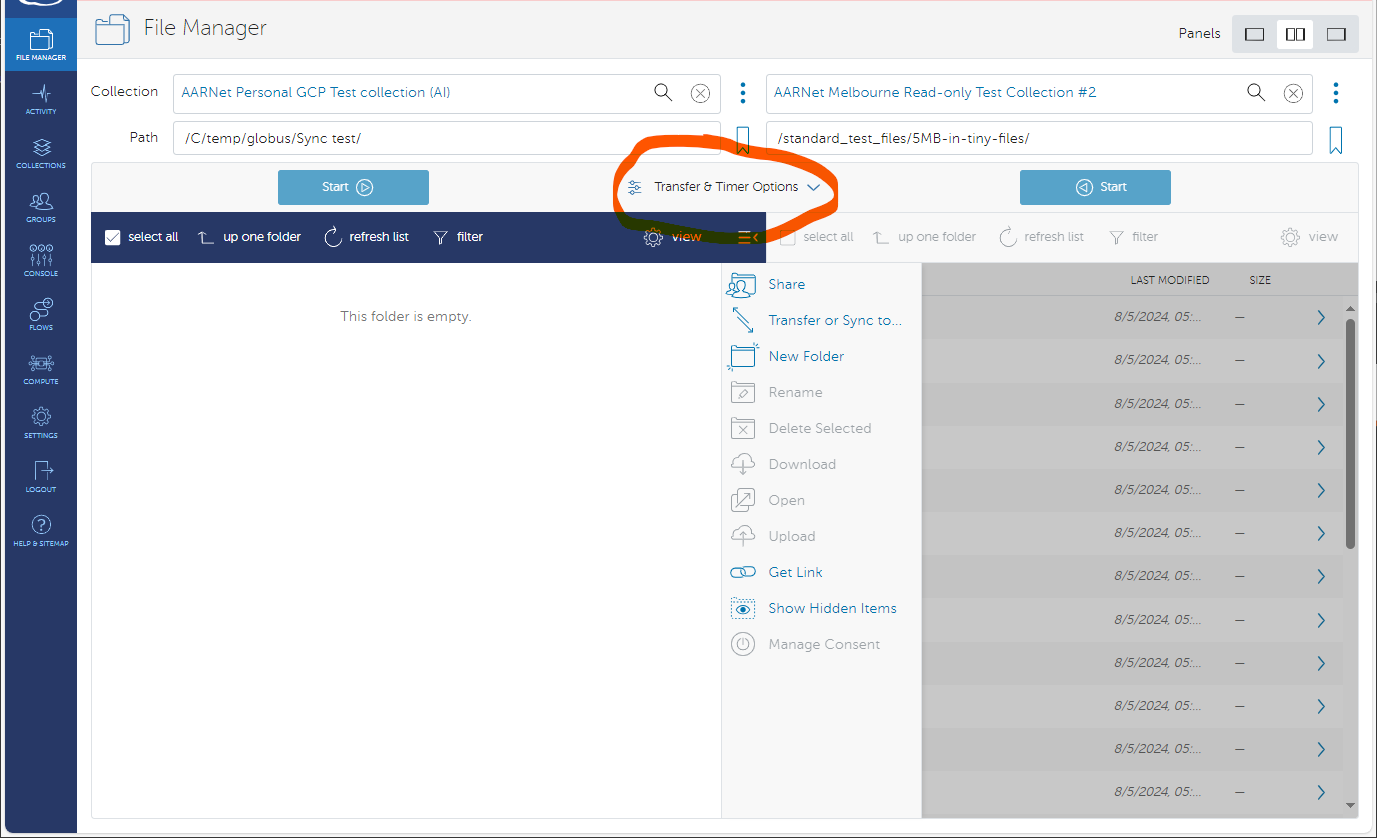This screenshot has width=1377, height=838.
Task: Open the Activity page
Action: pyautogui.click(x=41, y=99)
